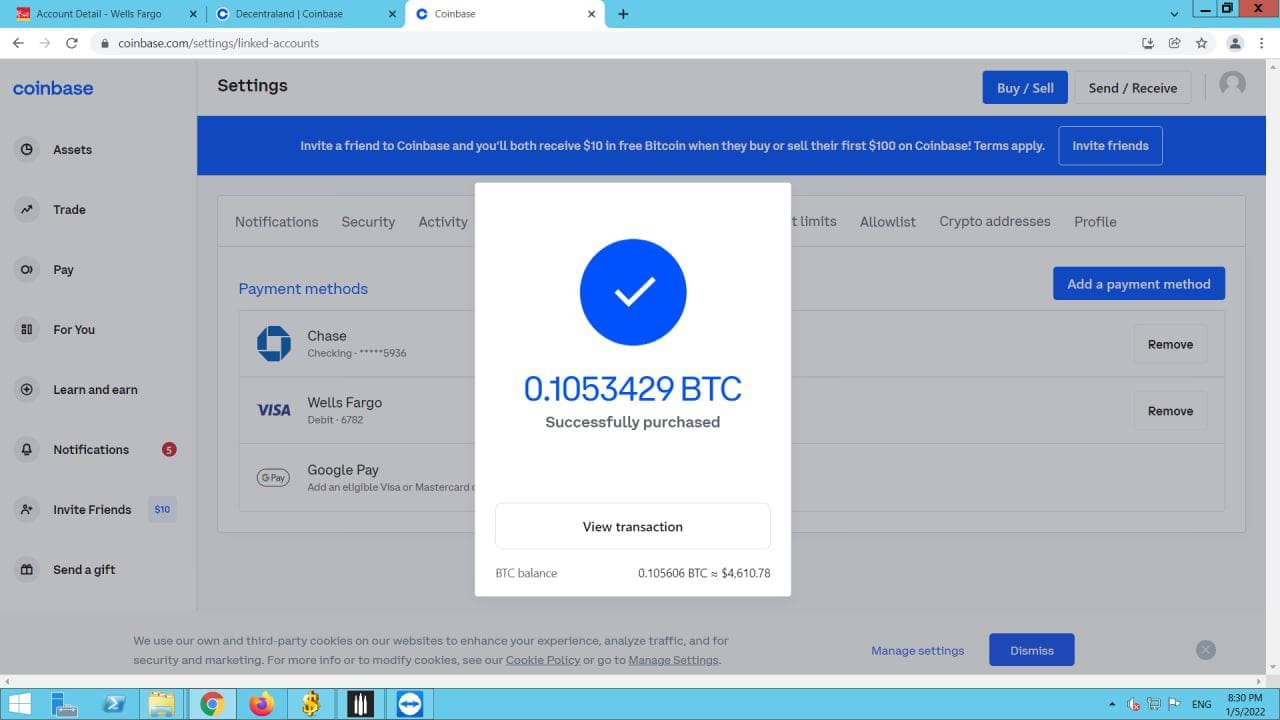Click Add a payment method
Screen dimensions: 1280x720
point(1139,284)
